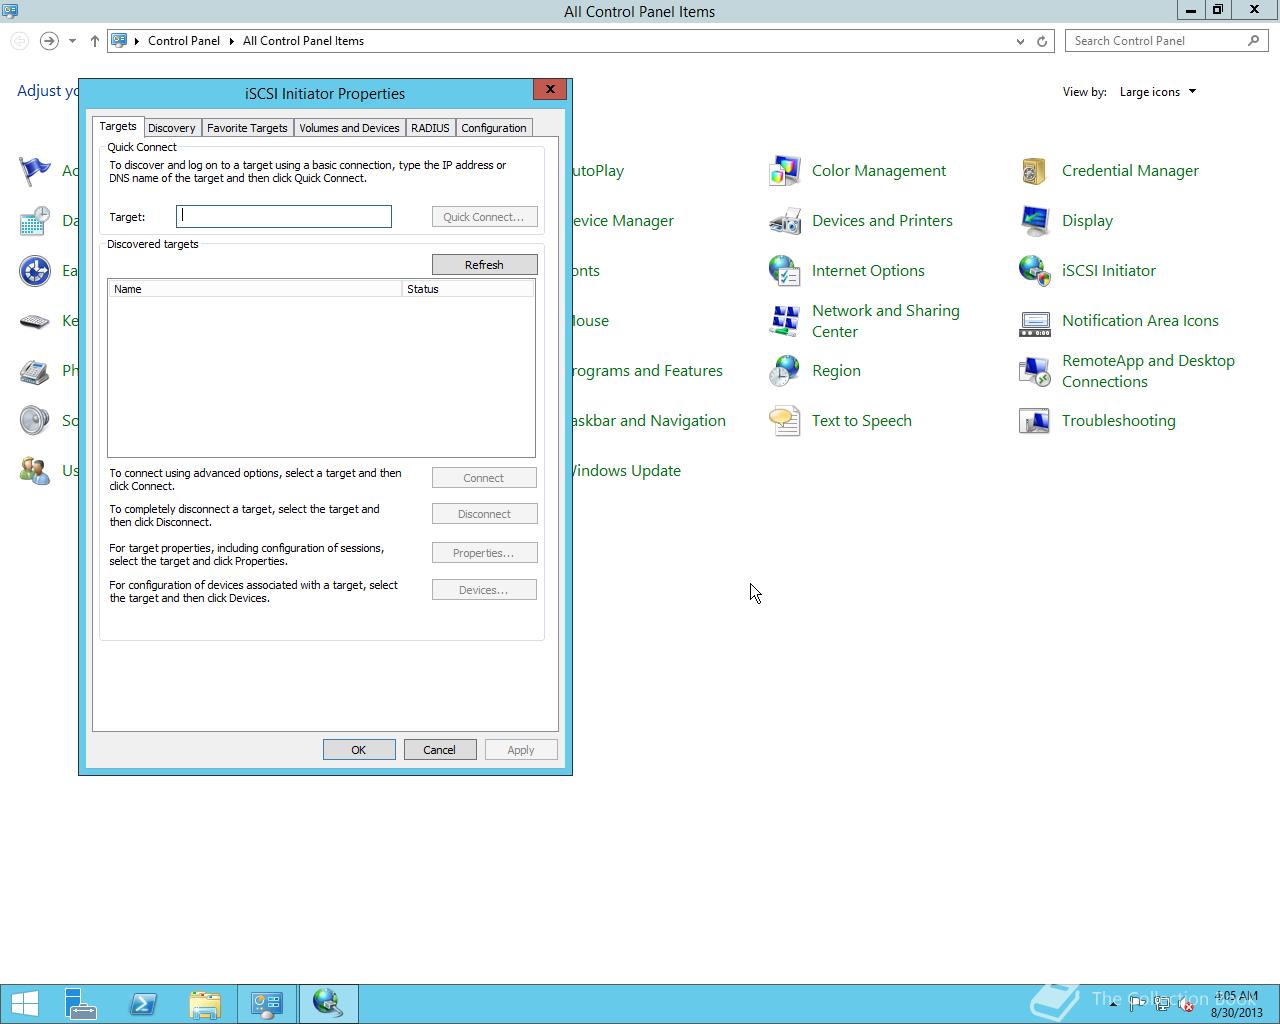Open the recent locations dropdown arrow
1280x1024 pixels.
(x=72, y=41)
